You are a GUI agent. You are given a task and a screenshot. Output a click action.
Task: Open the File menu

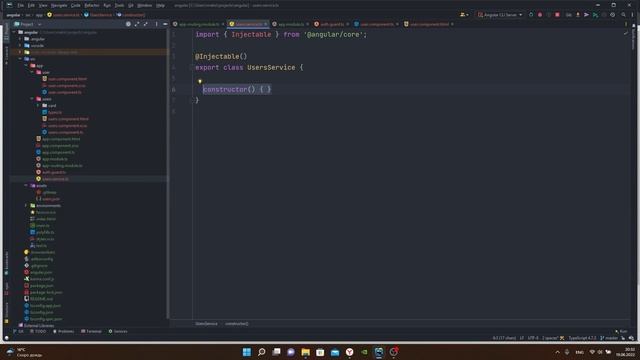pyautogui.click(x=20, y=5)
